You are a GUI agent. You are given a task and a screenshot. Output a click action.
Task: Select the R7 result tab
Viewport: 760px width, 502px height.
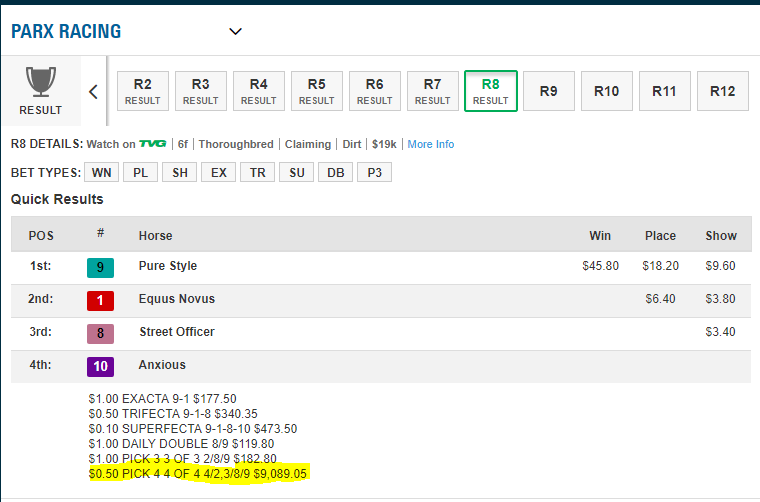433,91
